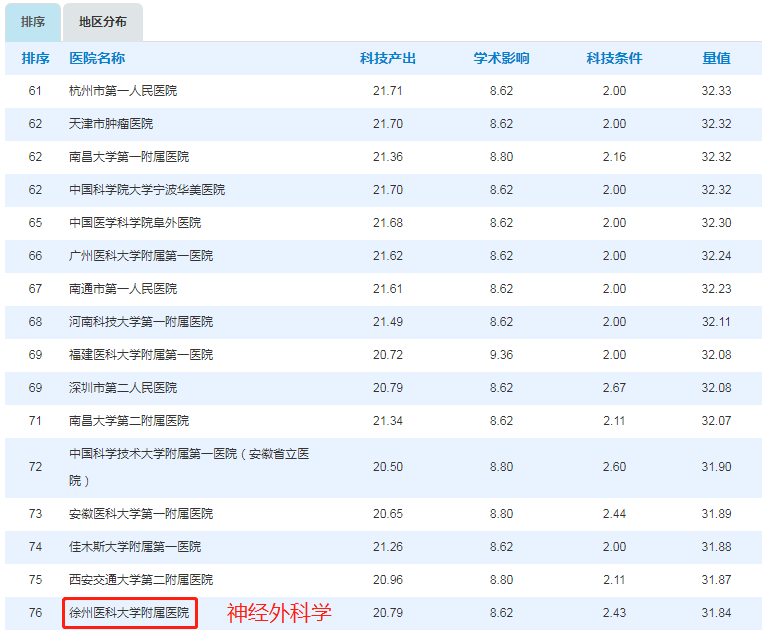Select hospital 天津市肿瘤医院
The height and width of the screenshot is (636, 769).
111,124
